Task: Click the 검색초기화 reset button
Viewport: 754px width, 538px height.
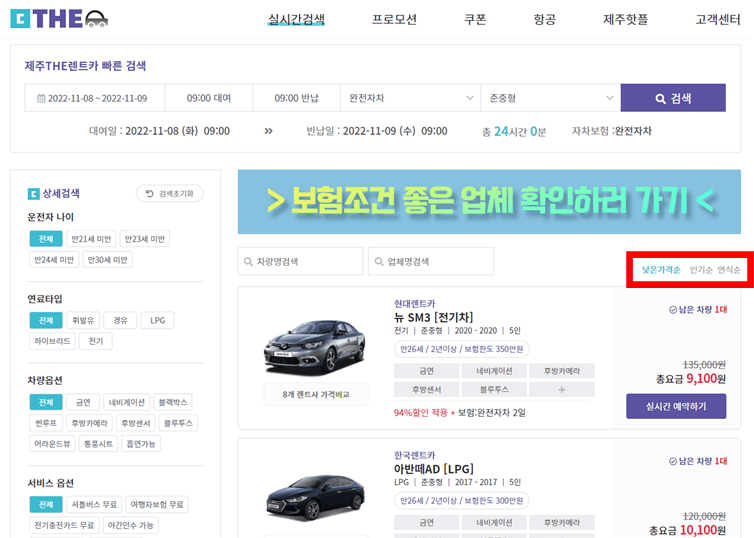Action: (170, 193)
